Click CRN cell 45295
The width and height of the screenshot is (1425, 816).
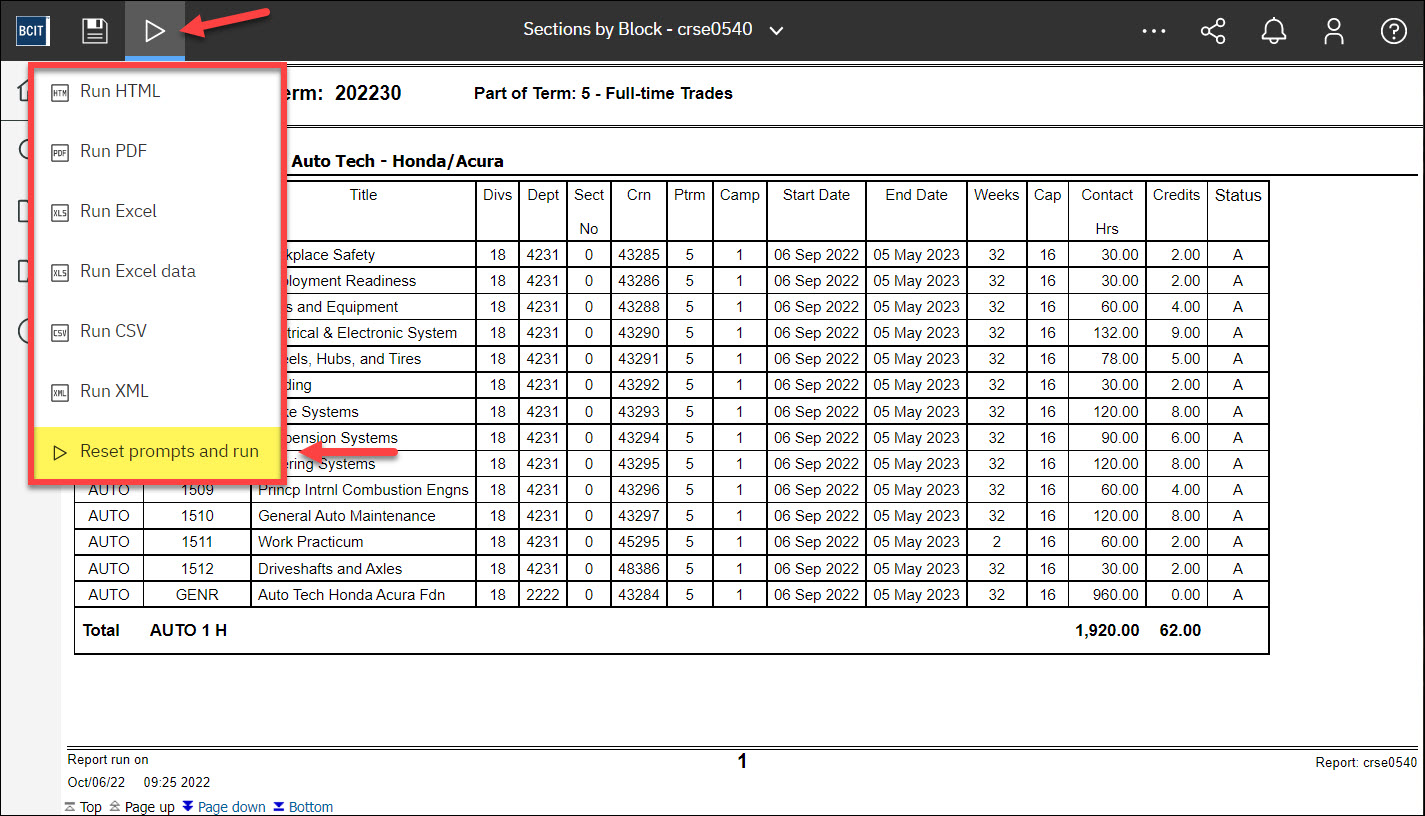tap(639, 542)
